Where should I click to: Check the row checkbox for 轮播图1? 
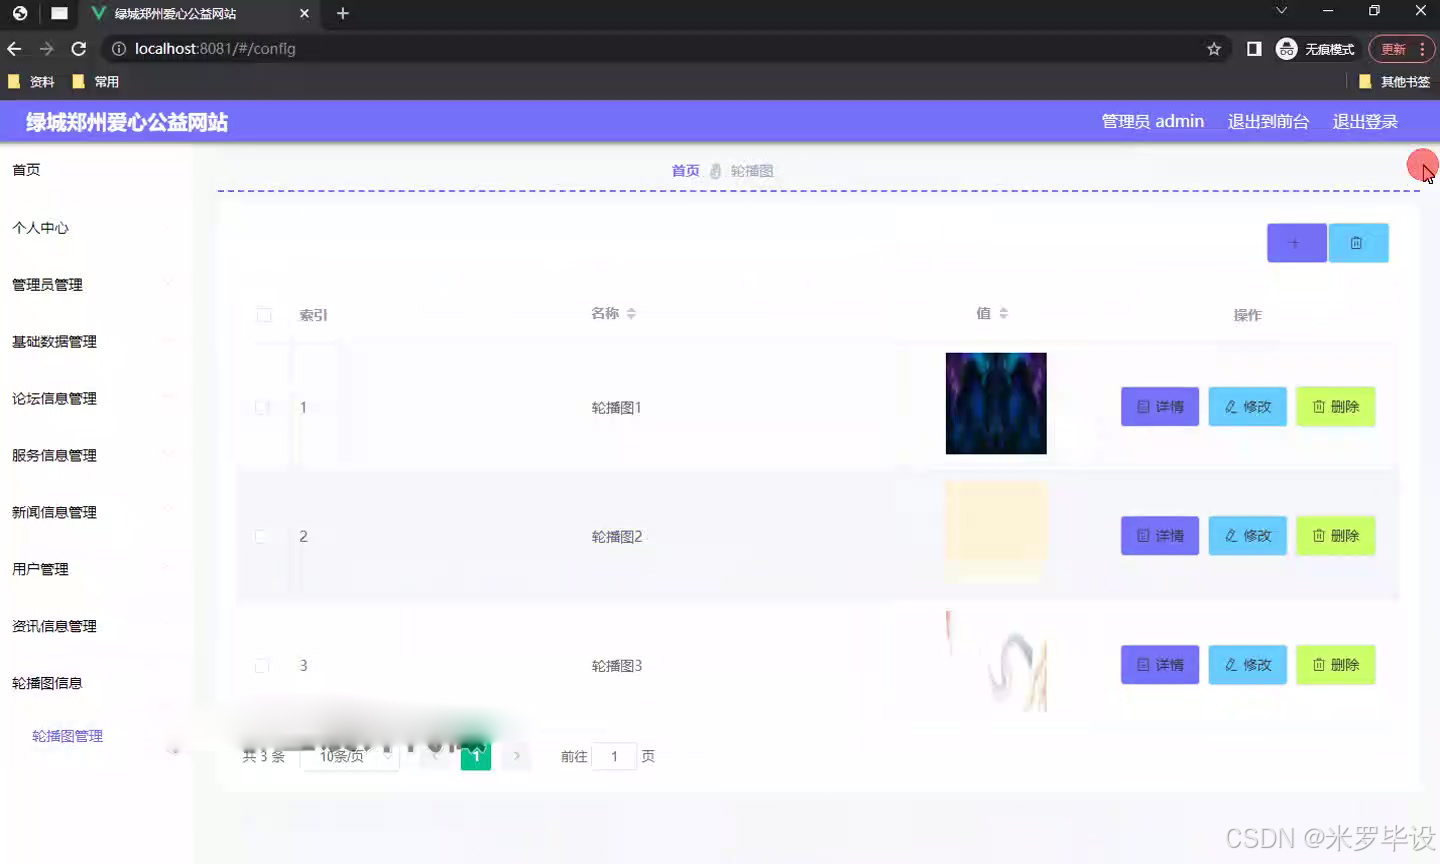(x=262, y=406)
